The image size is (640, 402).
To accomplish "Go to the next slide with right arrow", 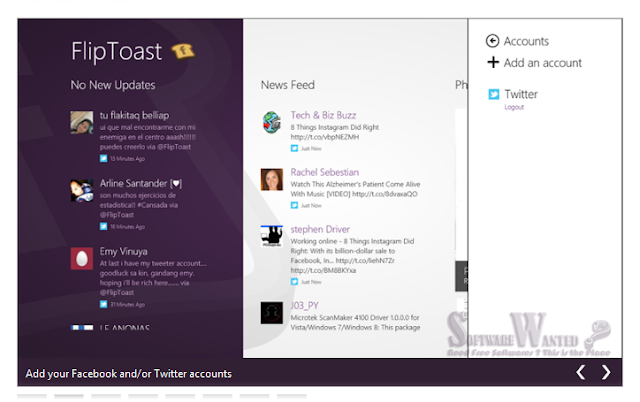I will [606, 372].
